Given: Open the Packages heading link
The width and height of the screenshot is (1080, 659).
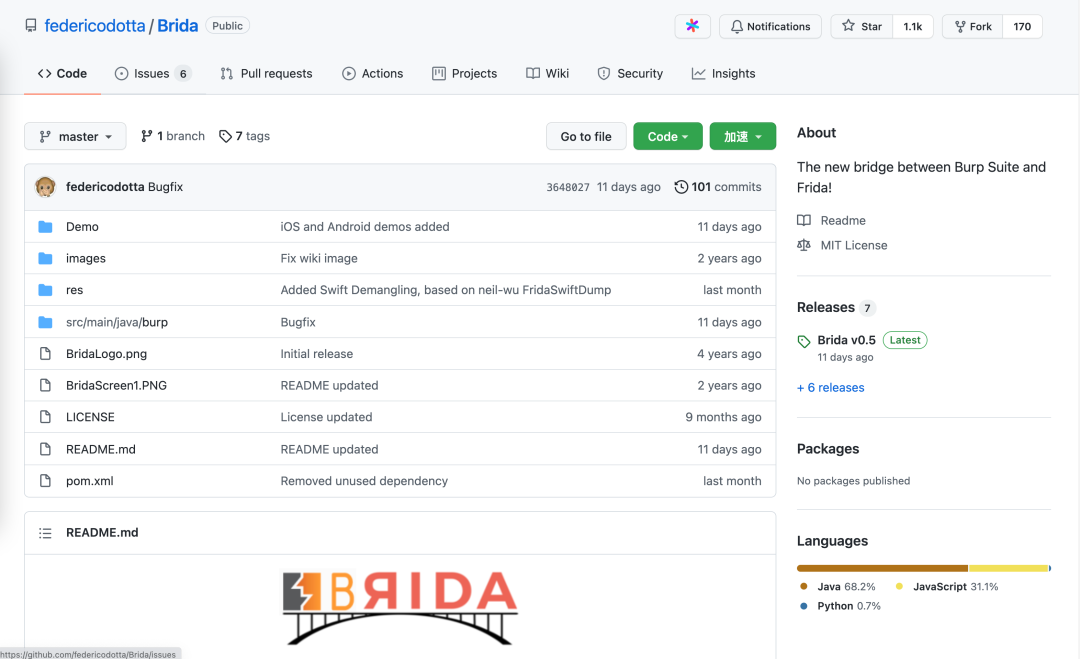Looking at the screenshot, I should pos(828,449).
